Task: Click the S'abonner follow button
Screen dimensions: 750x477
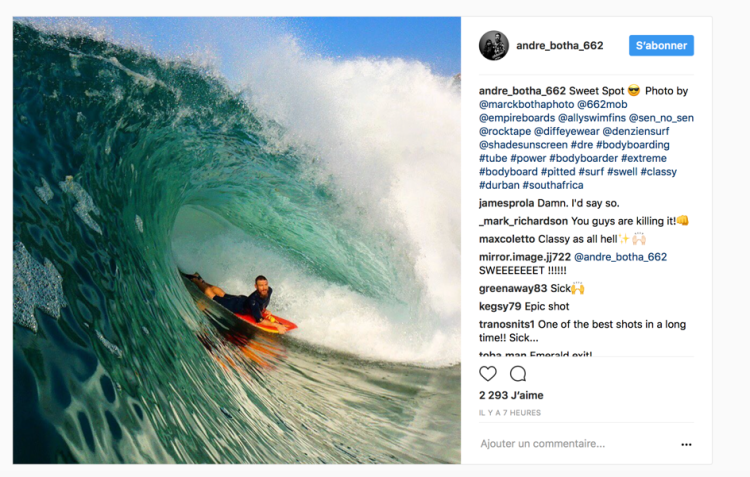Action: (661, 45)
